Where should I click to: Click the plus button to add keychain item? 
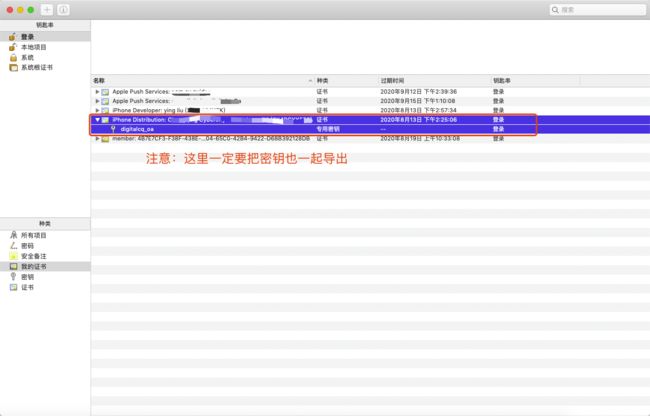pyautogui.click(x=47, y=10)
